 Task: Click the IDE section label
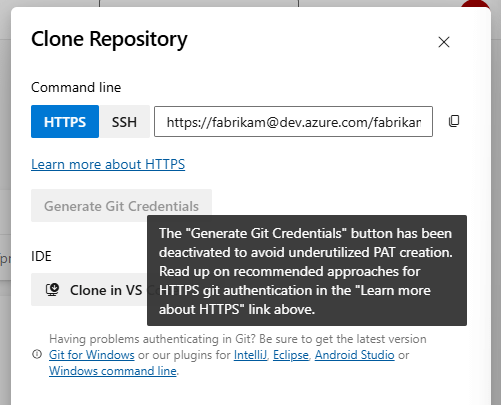point(41,256)
